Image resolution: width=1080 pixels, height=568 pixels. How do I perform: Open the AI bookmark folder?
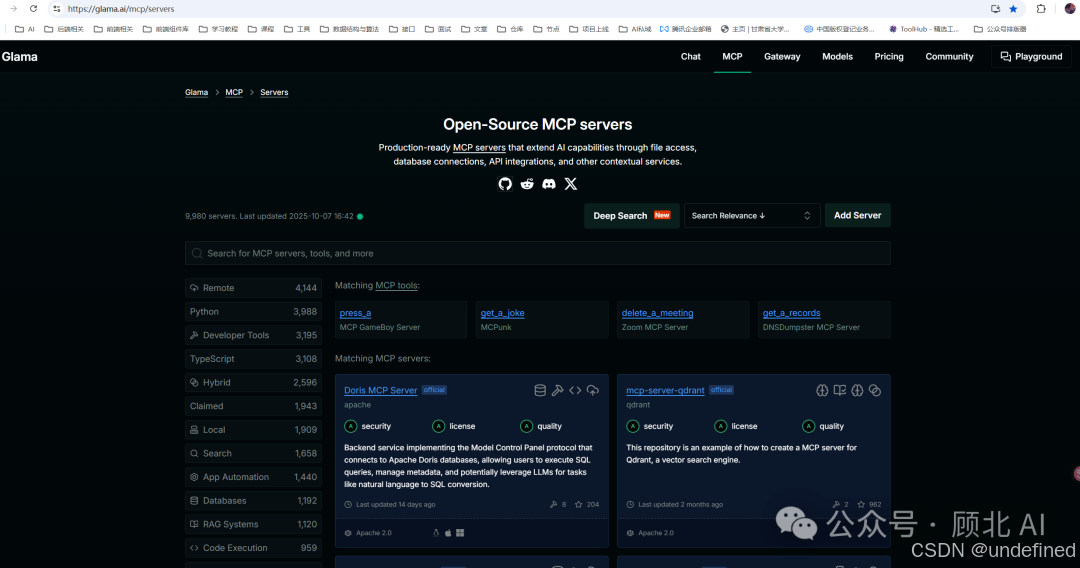pos(25,29)
